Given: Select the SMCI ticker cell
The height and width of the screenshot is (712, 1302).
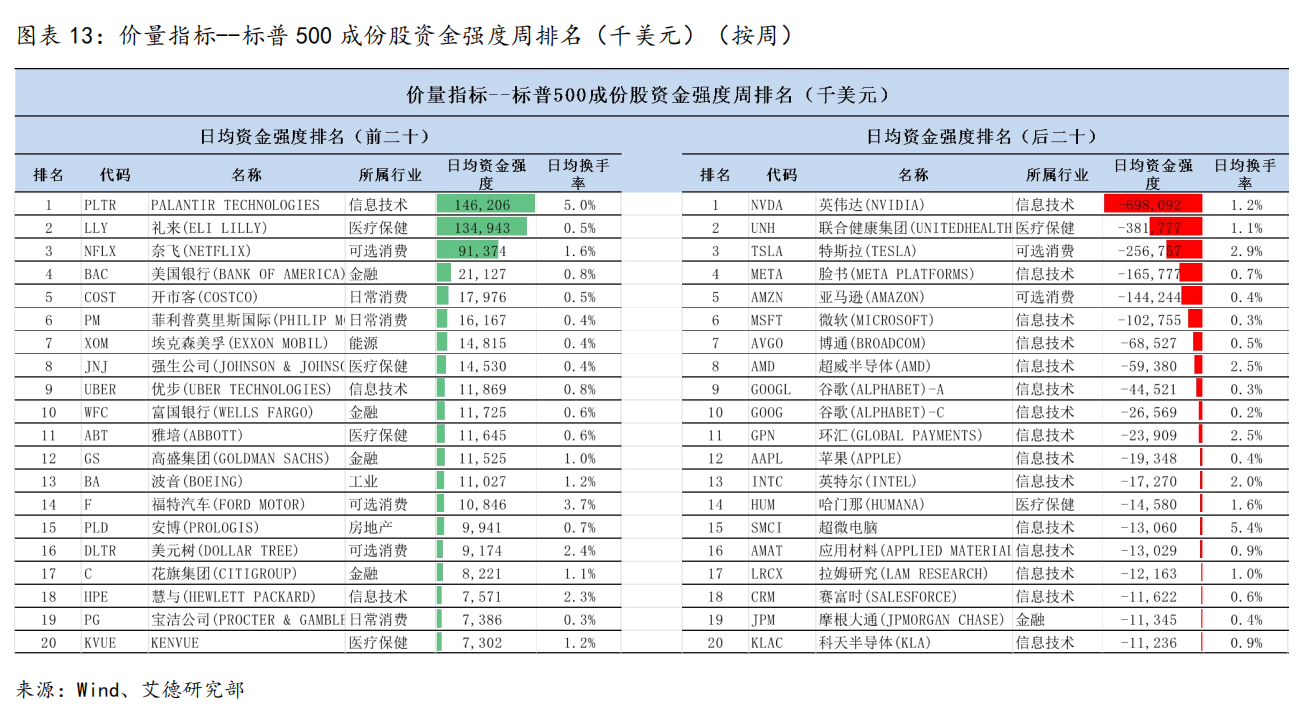Looking at the screenshot, I should [x=767, y=527].
